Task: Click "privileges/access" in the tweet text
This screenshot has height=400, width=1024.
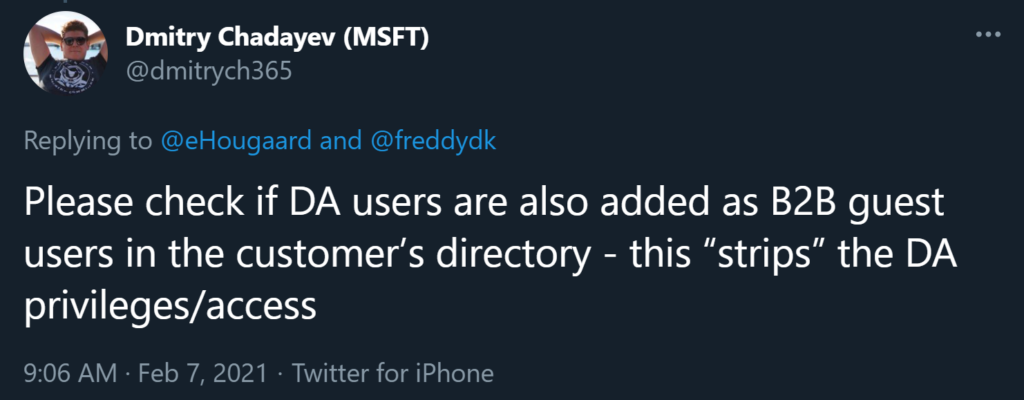Action: click(x=170, y=305)
